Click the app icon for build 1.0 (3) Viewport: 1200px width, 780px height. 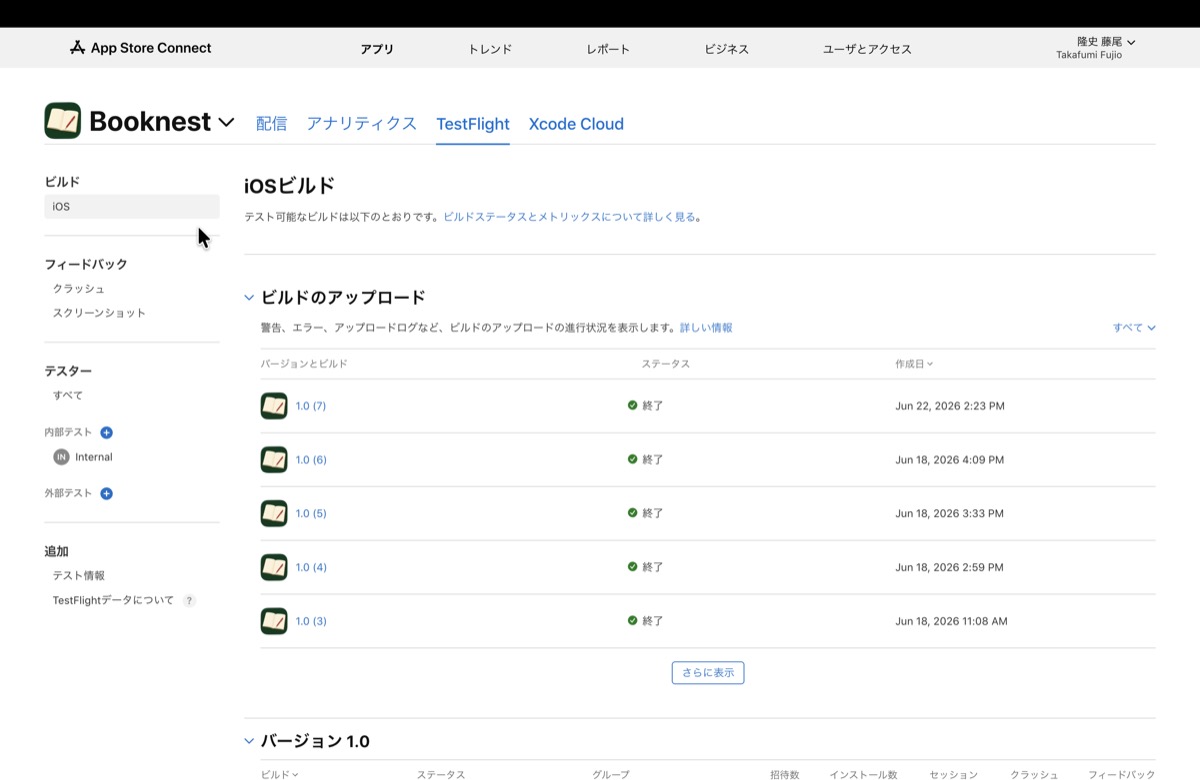pos(274,621)
